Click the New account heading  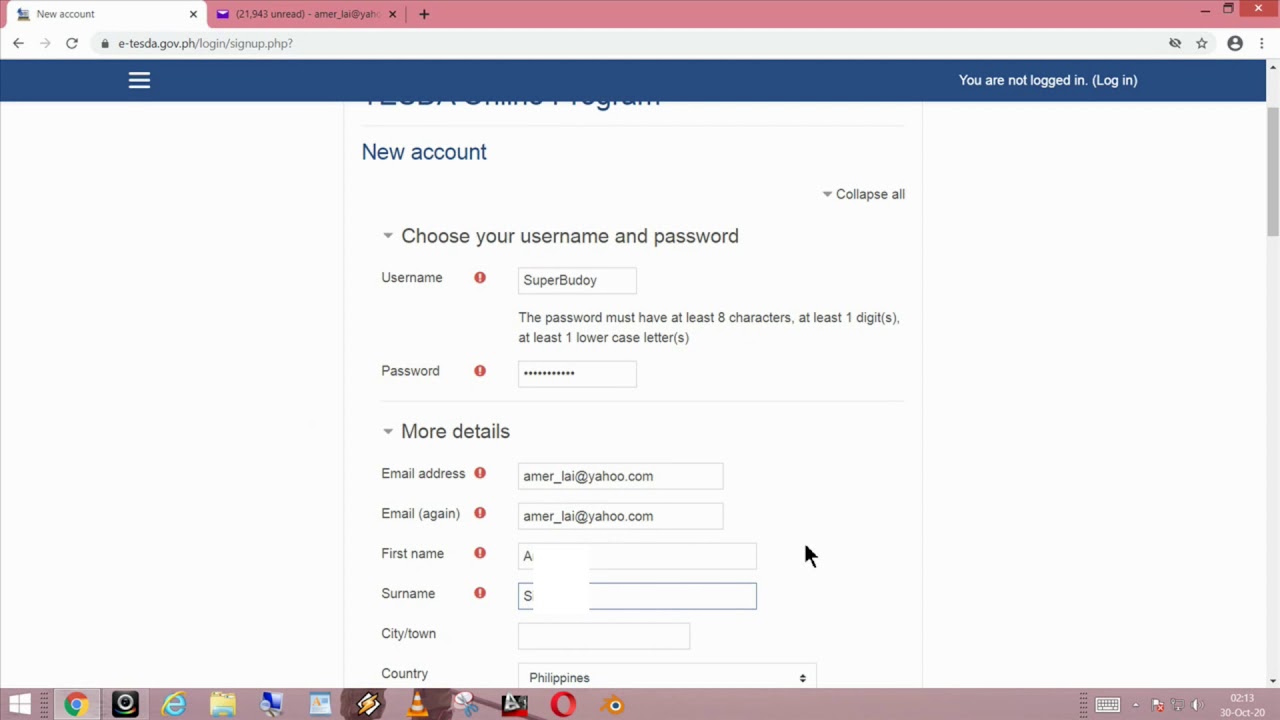pyautogui.click(x=424, y=152)
